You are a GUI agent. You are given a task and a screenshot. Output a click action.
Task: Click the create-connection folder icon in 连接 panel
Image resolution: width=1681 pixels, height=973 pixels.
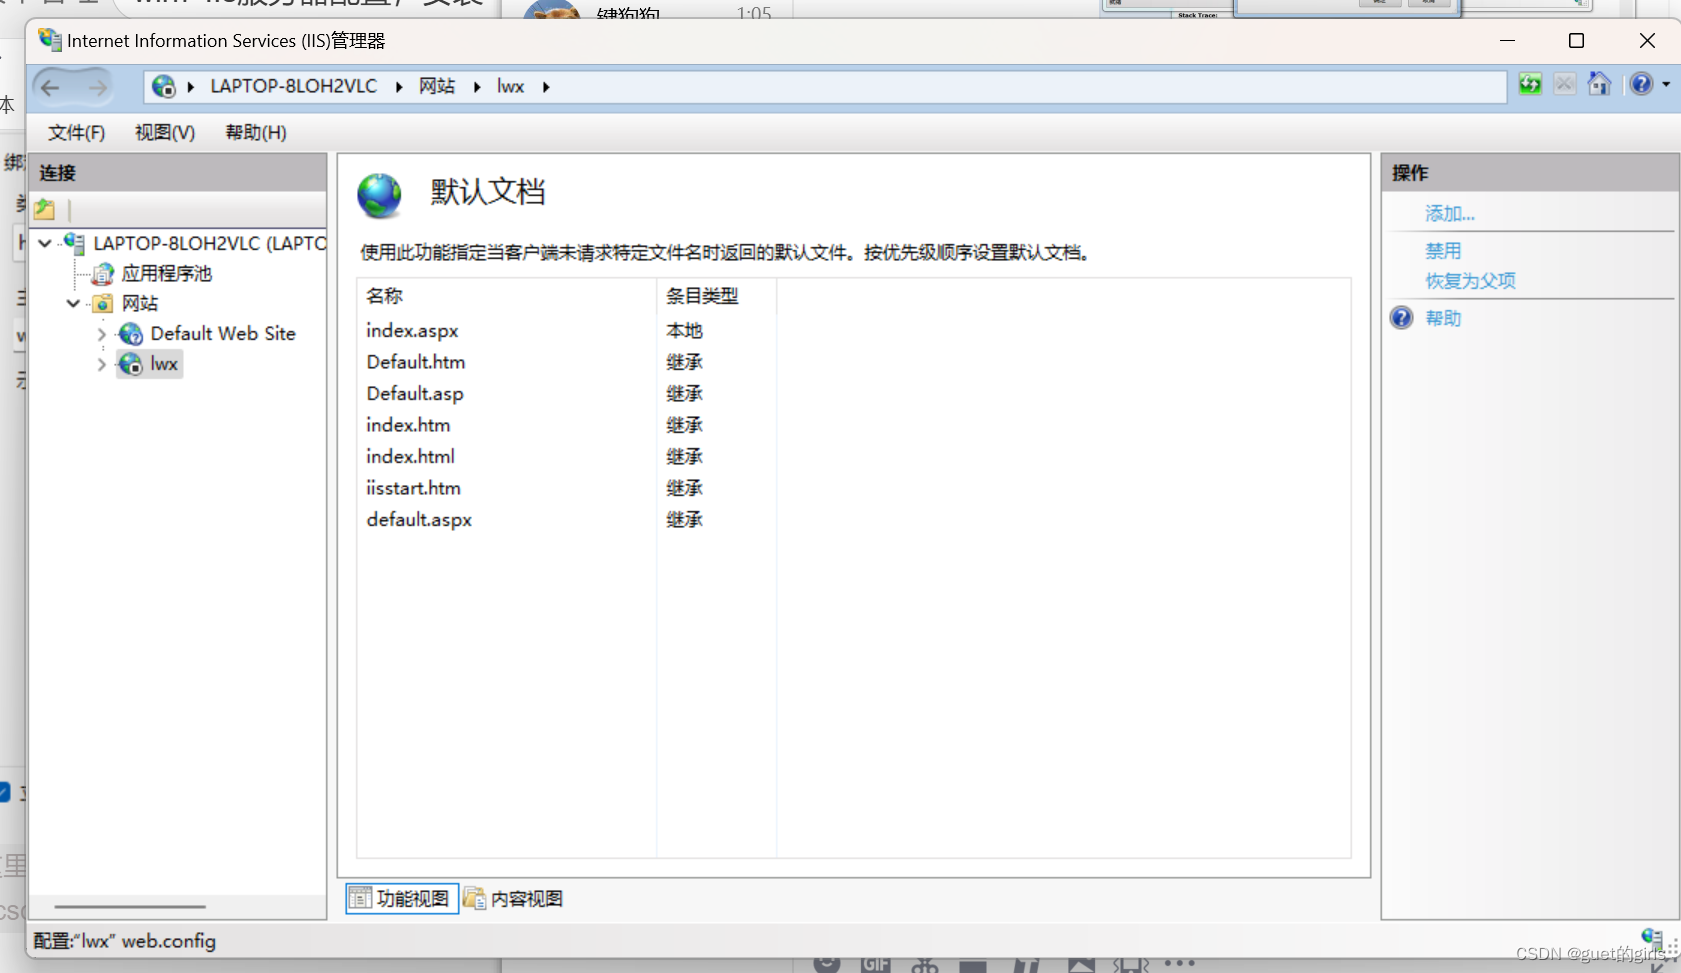point(43,209)
